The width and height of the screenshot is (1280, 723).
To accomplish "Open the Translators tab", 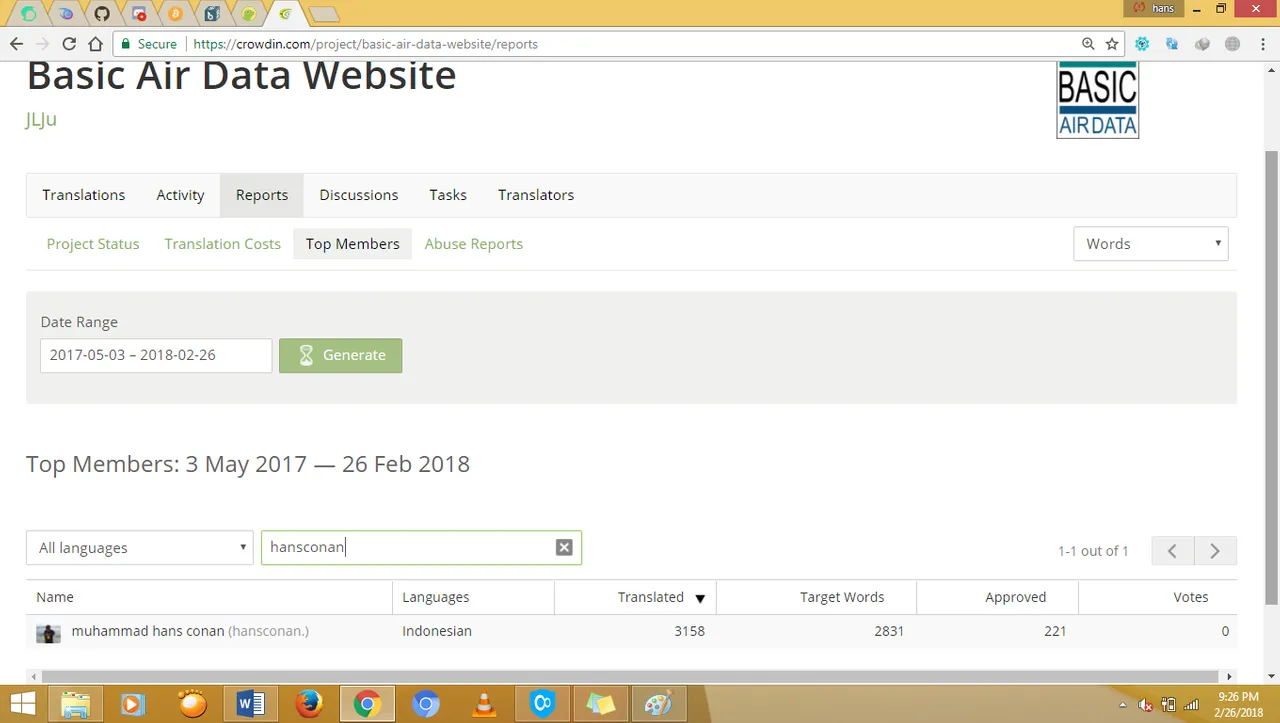I will pyautogui.click(x=536, y=195).
